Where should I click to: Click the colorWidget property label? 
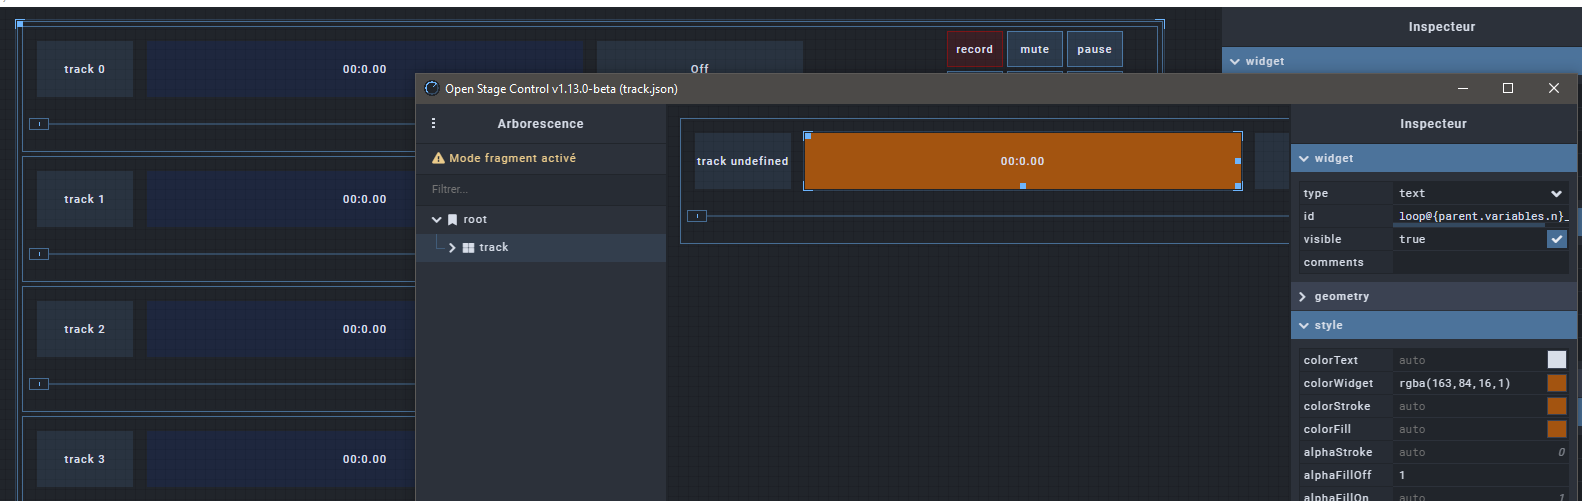pos(1338,383)
